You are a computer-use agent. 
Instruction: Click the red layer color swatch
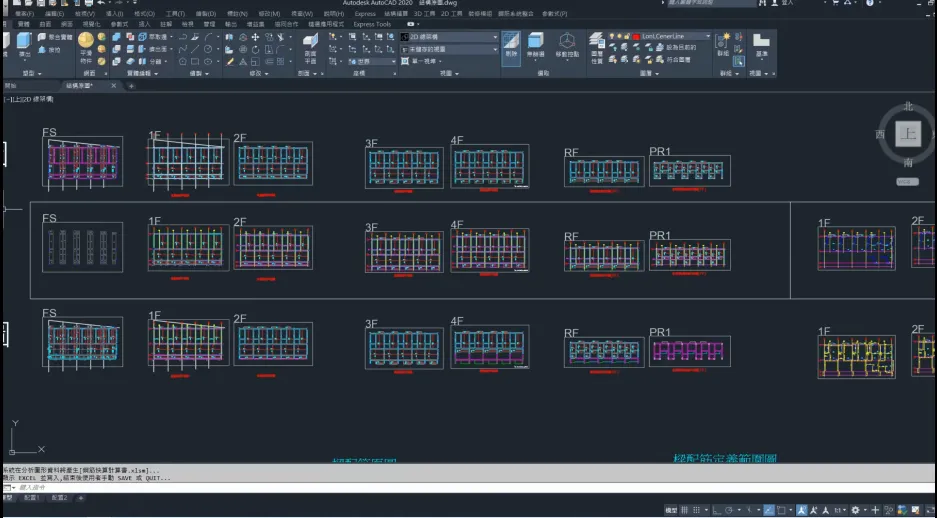tap(636, 37)
